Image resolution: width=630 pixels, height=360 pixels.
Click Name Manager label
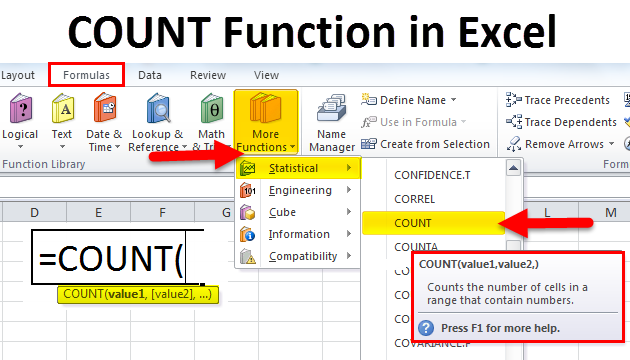[x=331, y=141]
